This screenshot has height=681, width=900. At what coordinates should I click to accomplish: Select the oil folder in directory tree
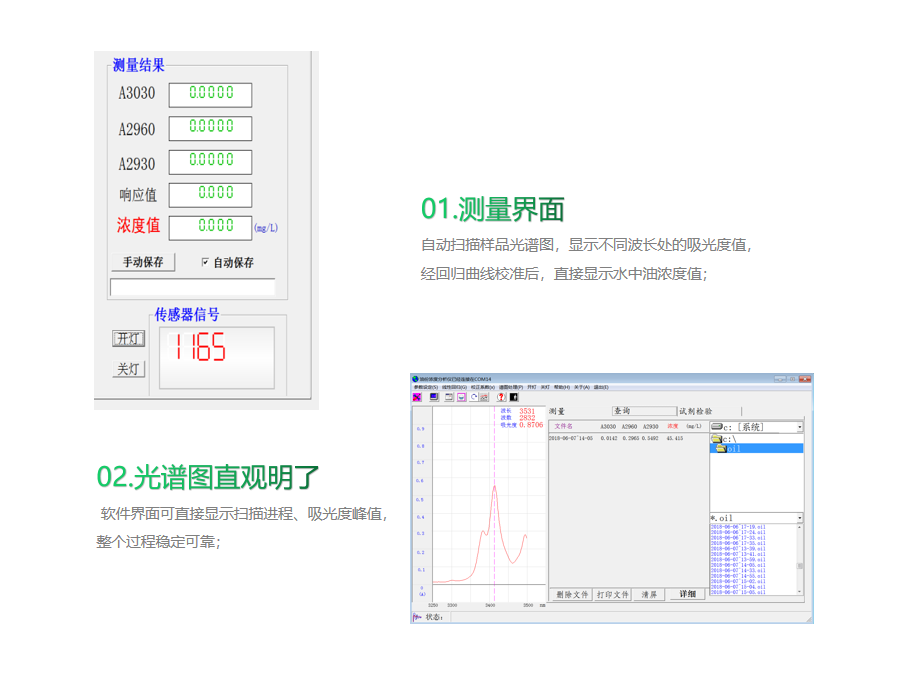[x=721, y=449]
